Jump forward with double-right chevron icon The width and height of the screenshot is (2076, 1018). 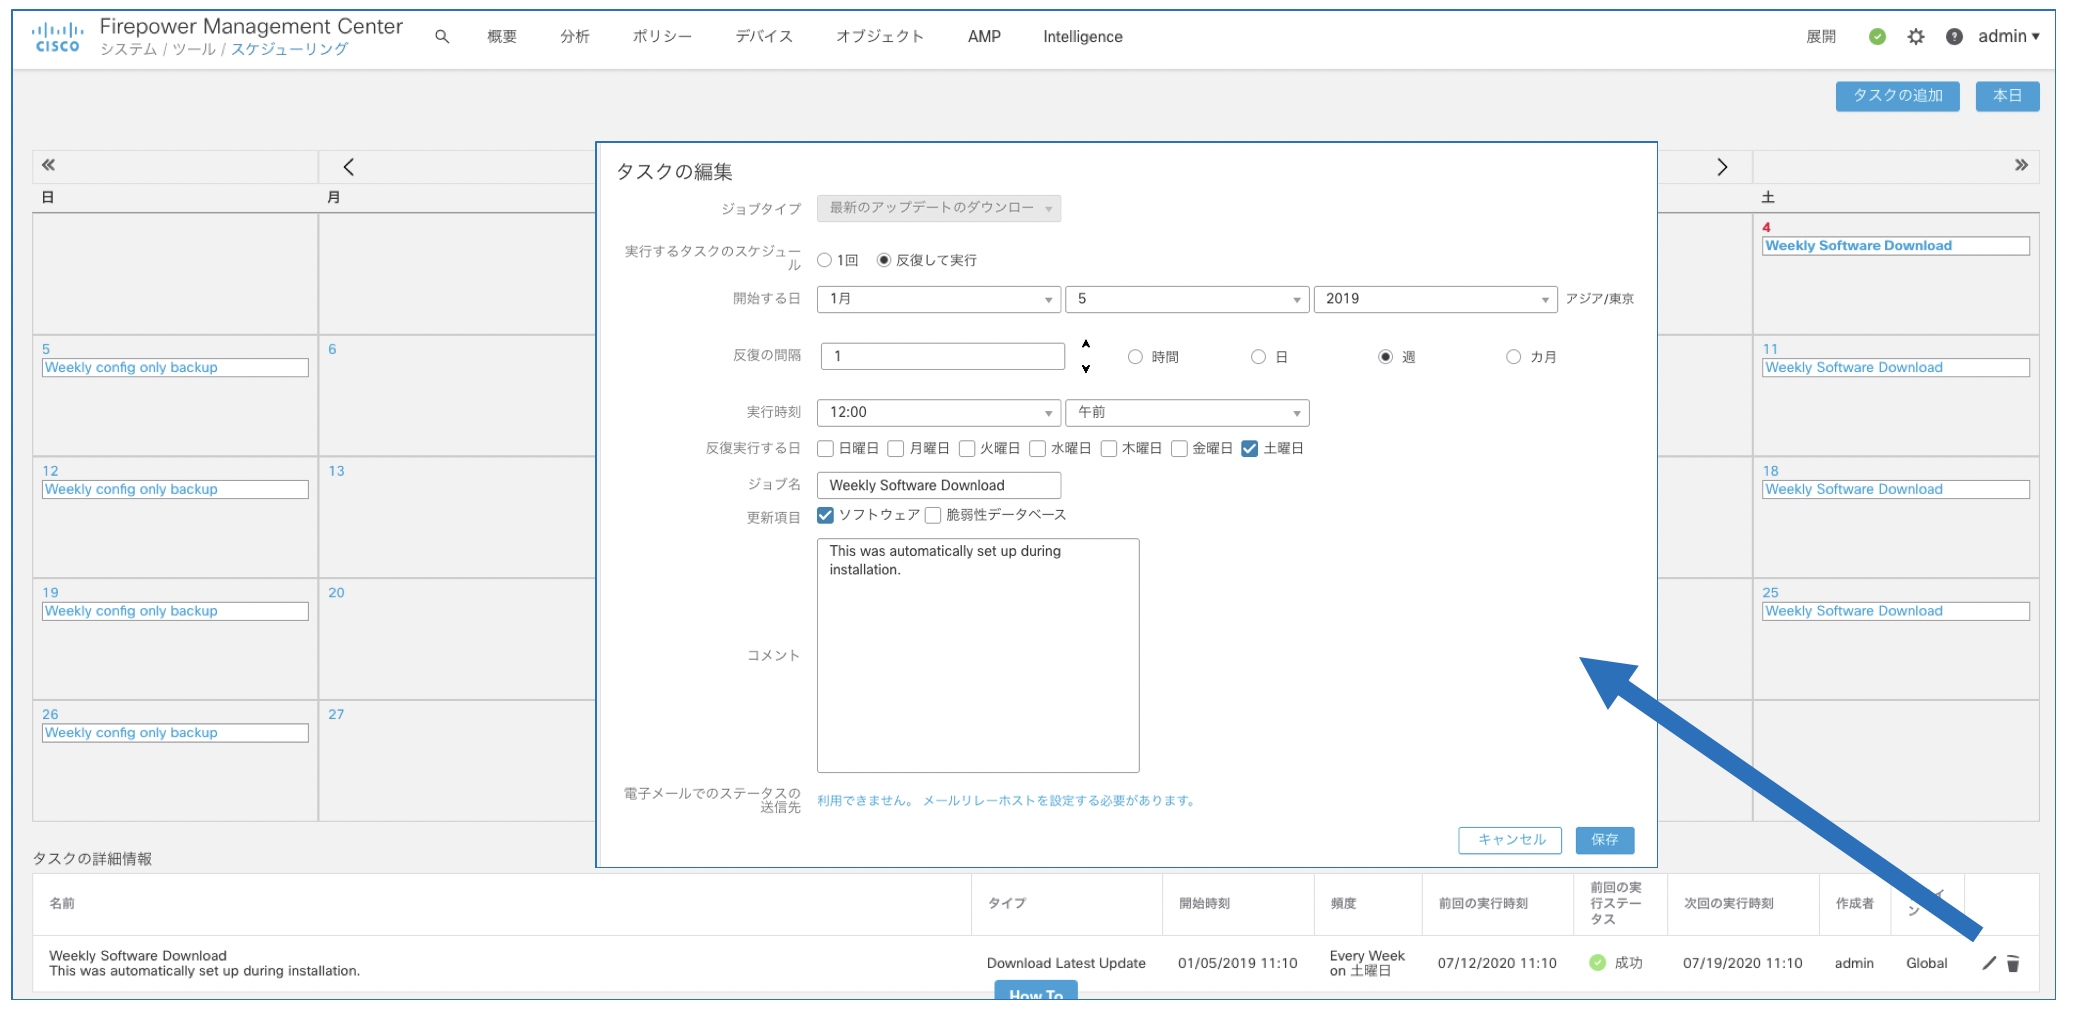pyautogui.click(x=2020, y=165)
